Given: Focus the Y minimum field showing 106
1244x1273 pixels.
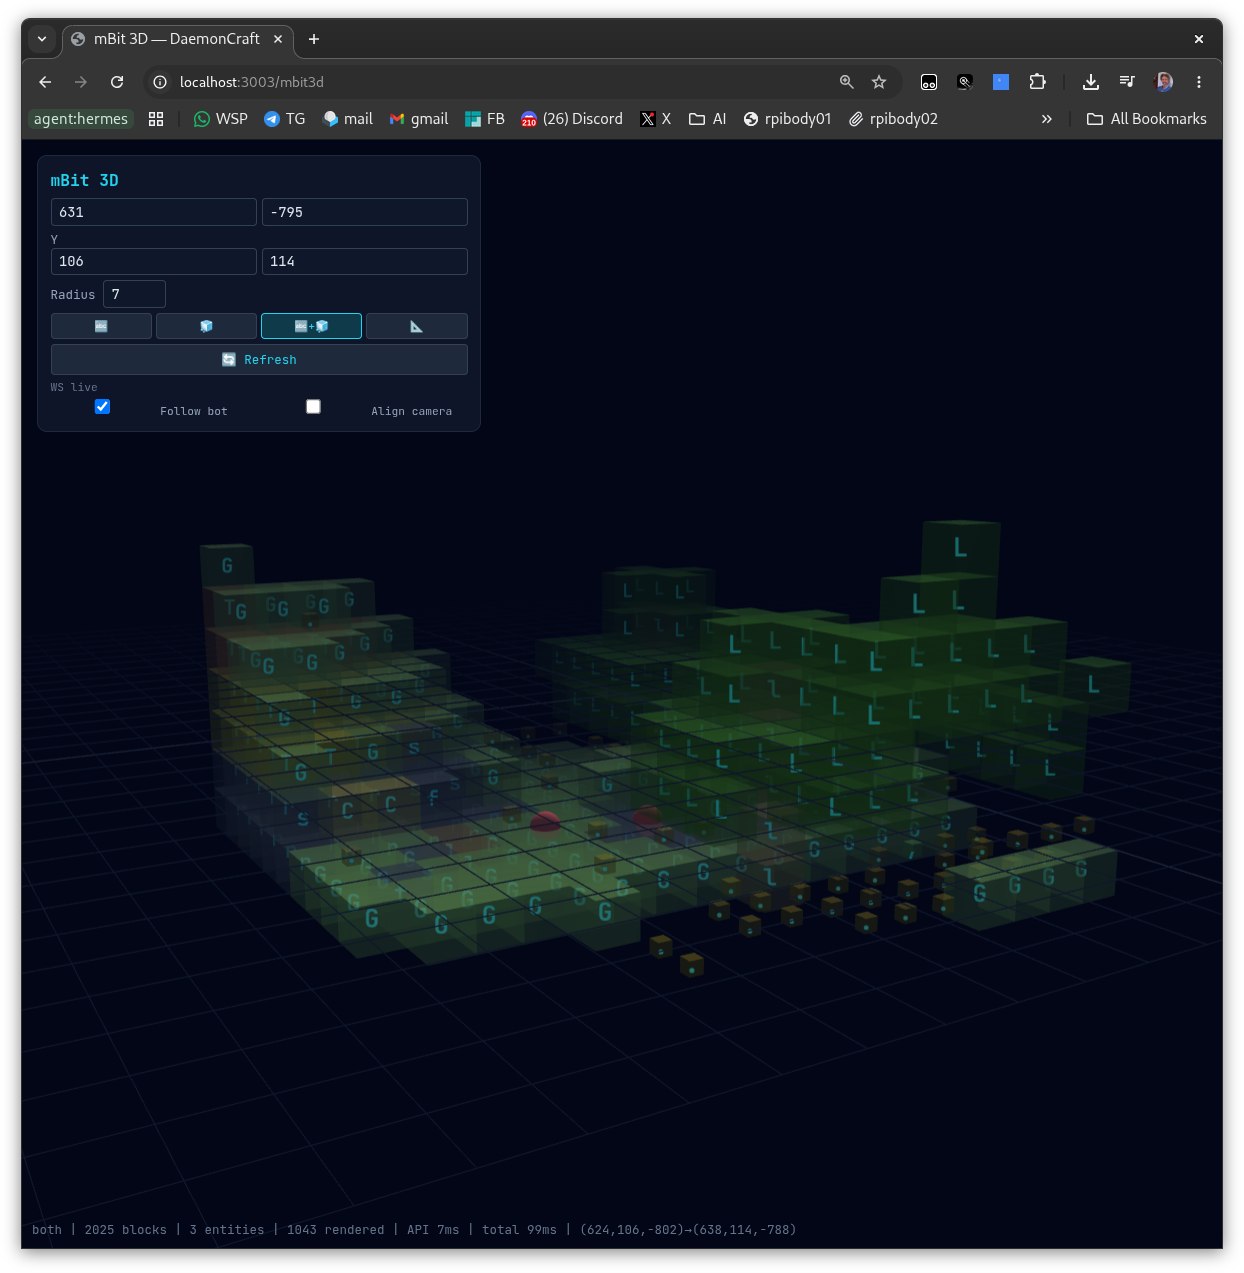Looking at the screenshot, I should 153,261.
